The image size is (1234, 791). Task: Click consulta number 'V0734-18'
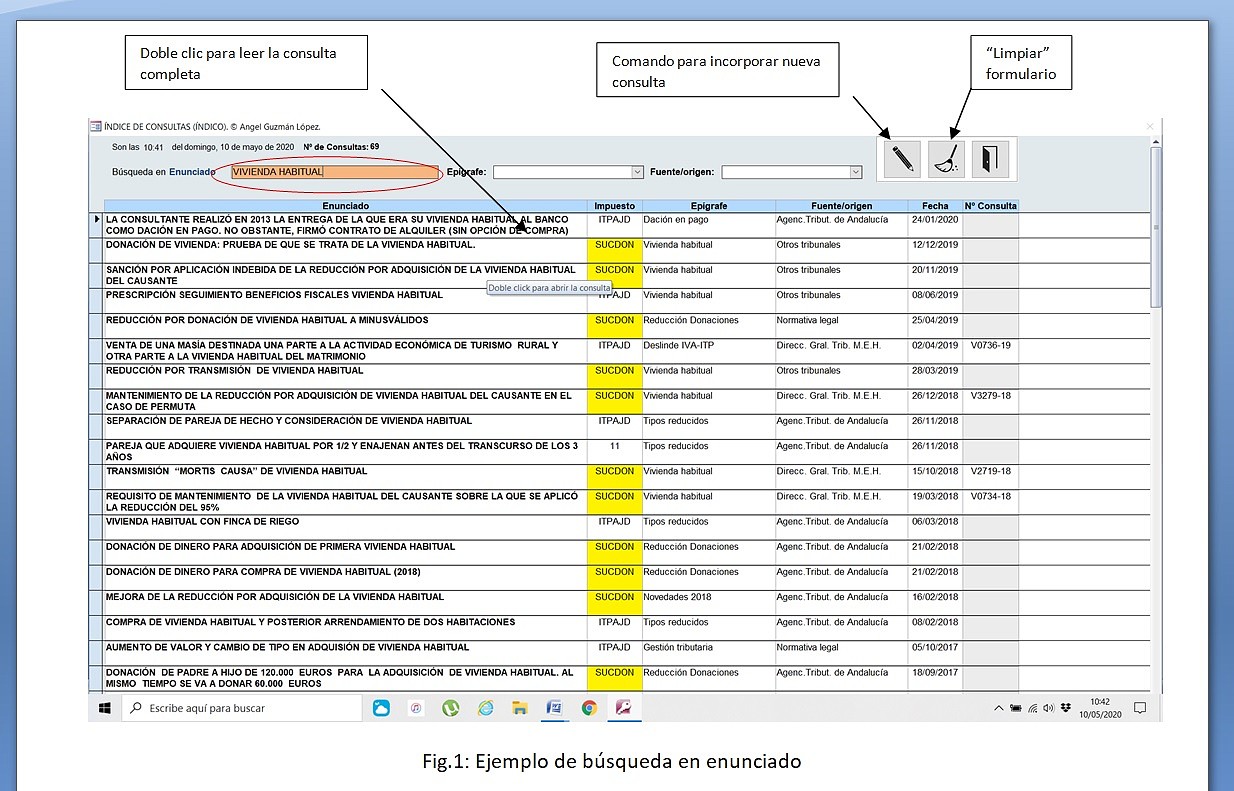coord(991,496)
